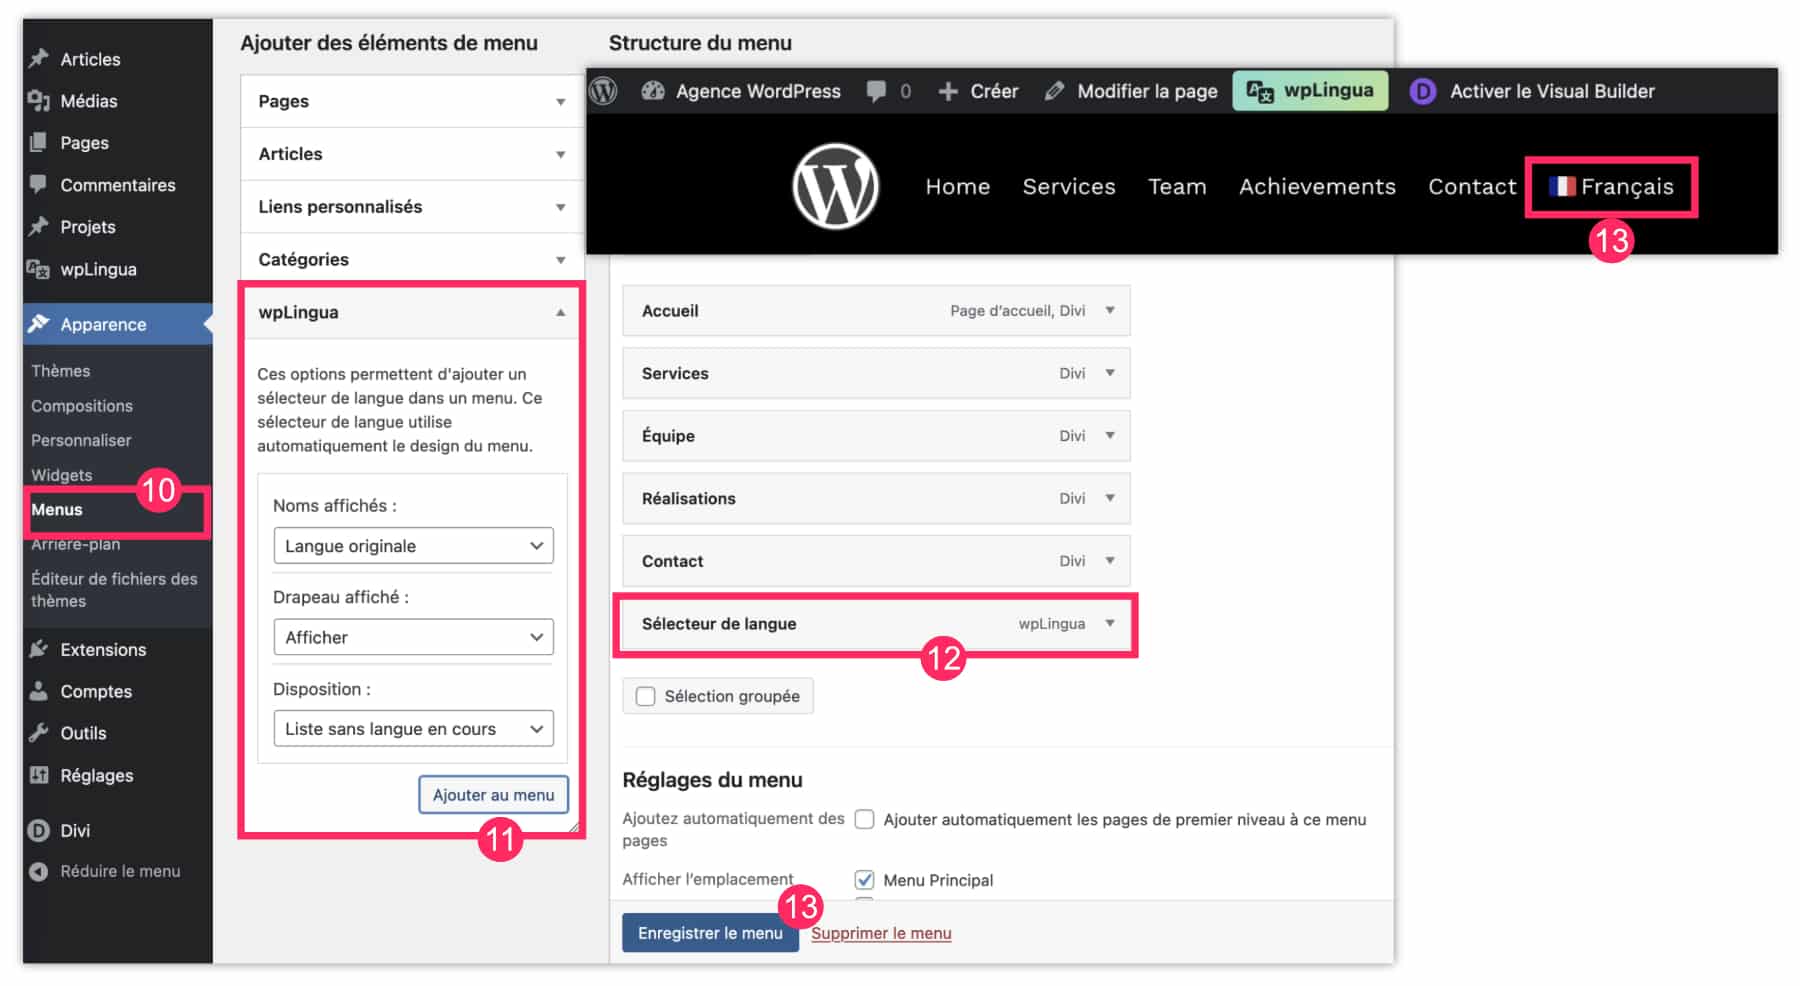Image resolution: width=1800 pixels, height=986 pixels.
Task: Click the plus icon next to Créer
Action: [x=948, y=92]
